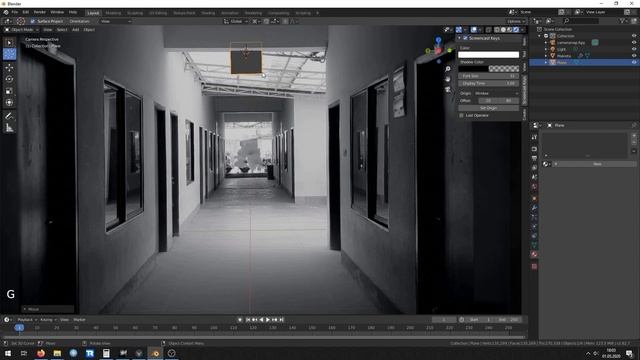Open the Global transform orientation dropdown

[x=236, y=21]
